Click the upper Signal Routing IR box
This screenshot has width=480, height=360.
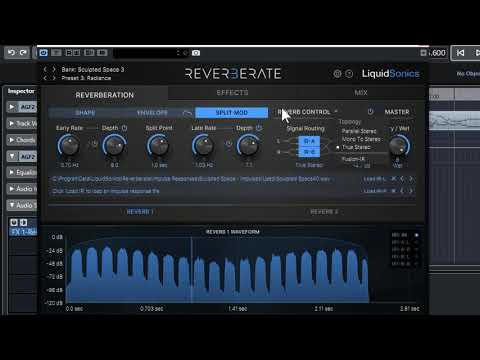[x=309, y=141]
